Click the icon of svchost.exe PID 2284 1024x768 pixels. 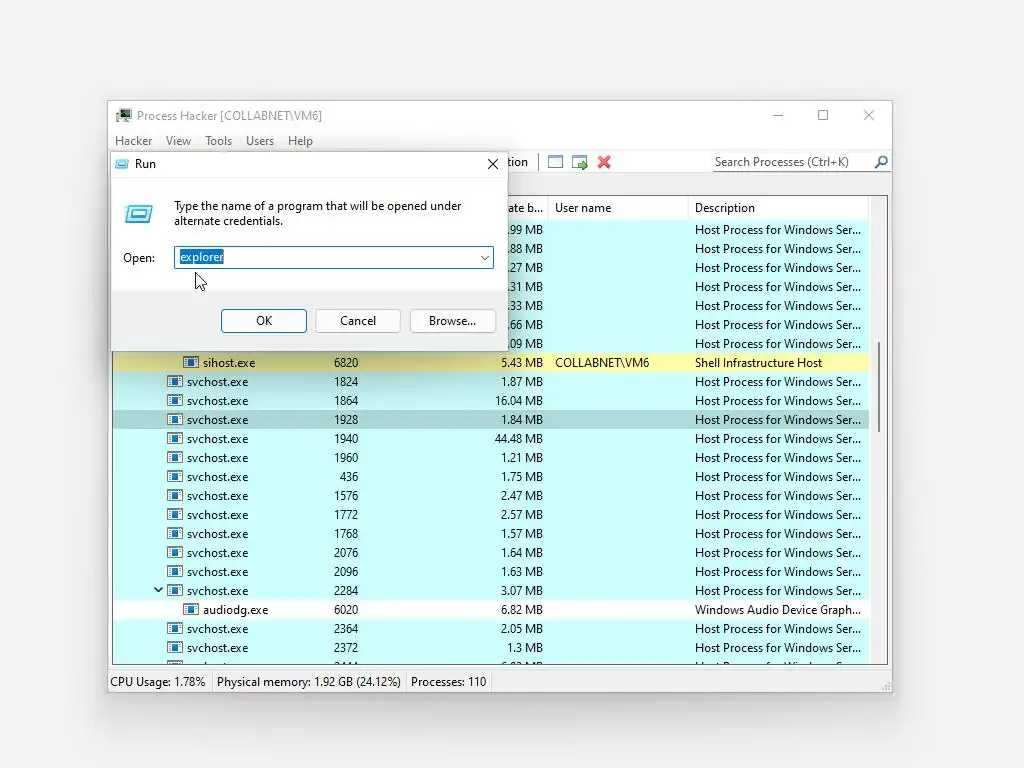[174, 590]
